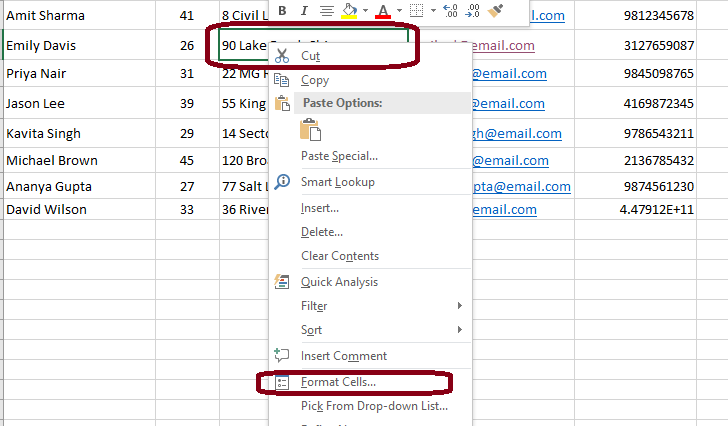728x426 pixels.
Task: Open Format Cells dialog
Action: (x=338, y=382)
